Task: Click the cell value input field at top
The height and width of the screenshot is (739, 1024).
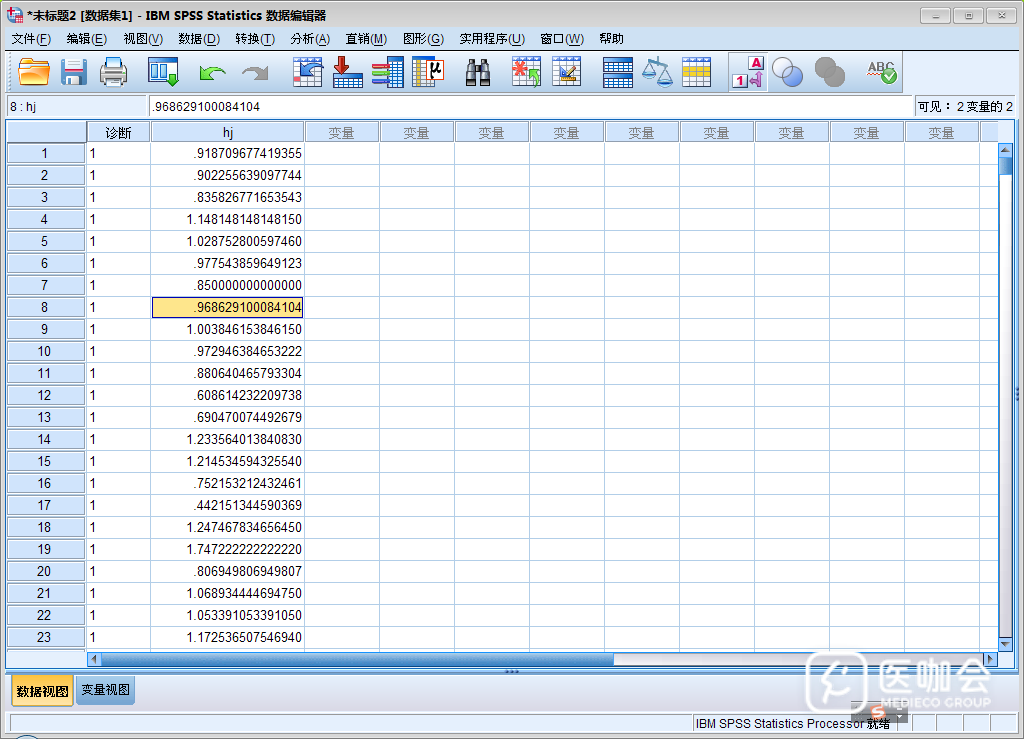Action: point(530,106)
